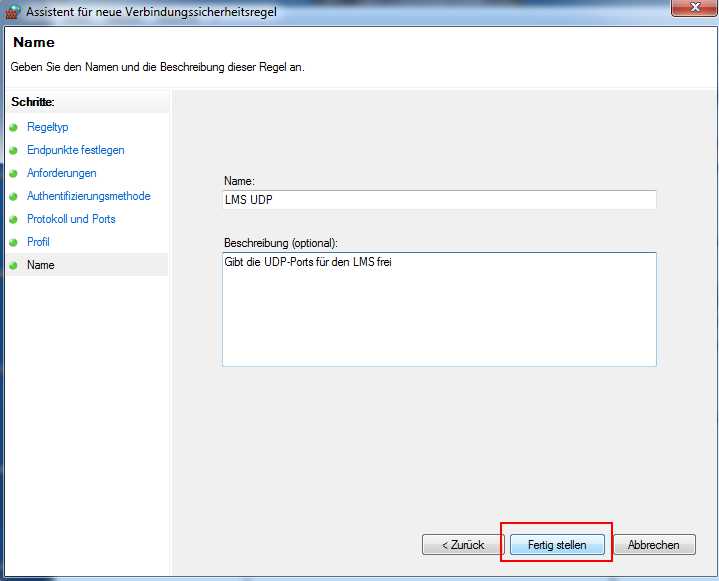Screen dimensions: 719x581
Task: Click into the Name field containing LMS UDP
Action: [439, 199]
